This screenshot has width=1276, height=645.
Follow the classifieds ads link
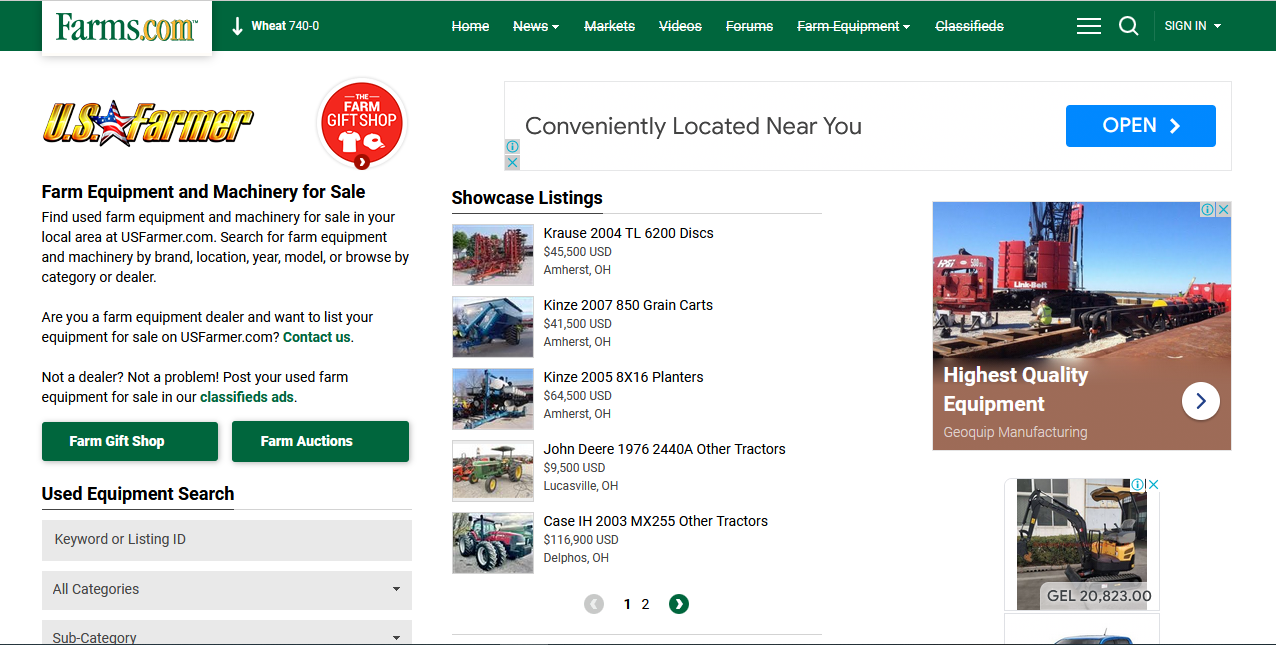point(247,397)
